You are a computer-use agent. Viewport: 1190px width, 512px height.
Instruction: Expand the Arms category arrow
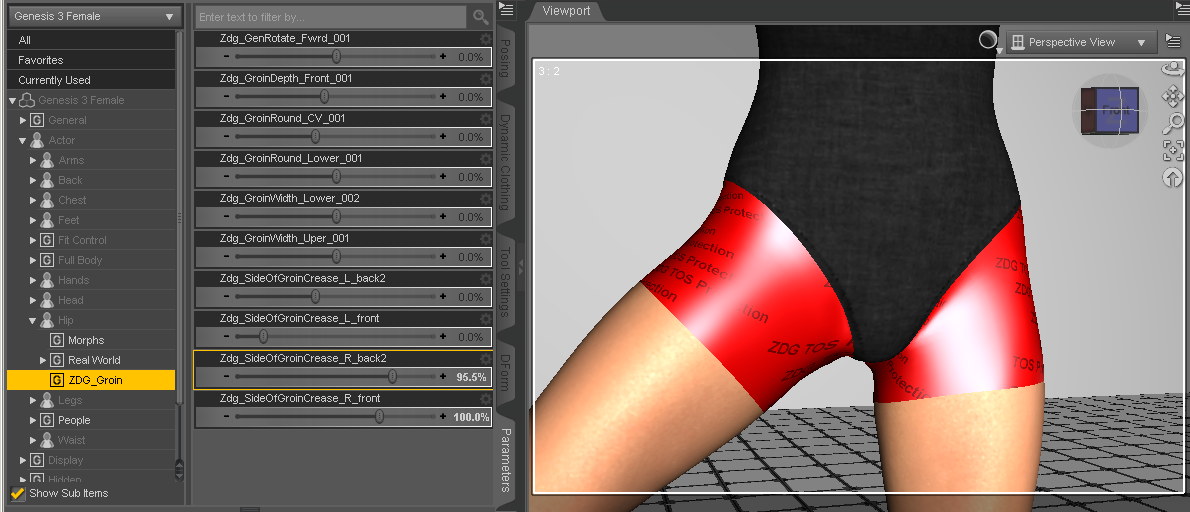33,160
